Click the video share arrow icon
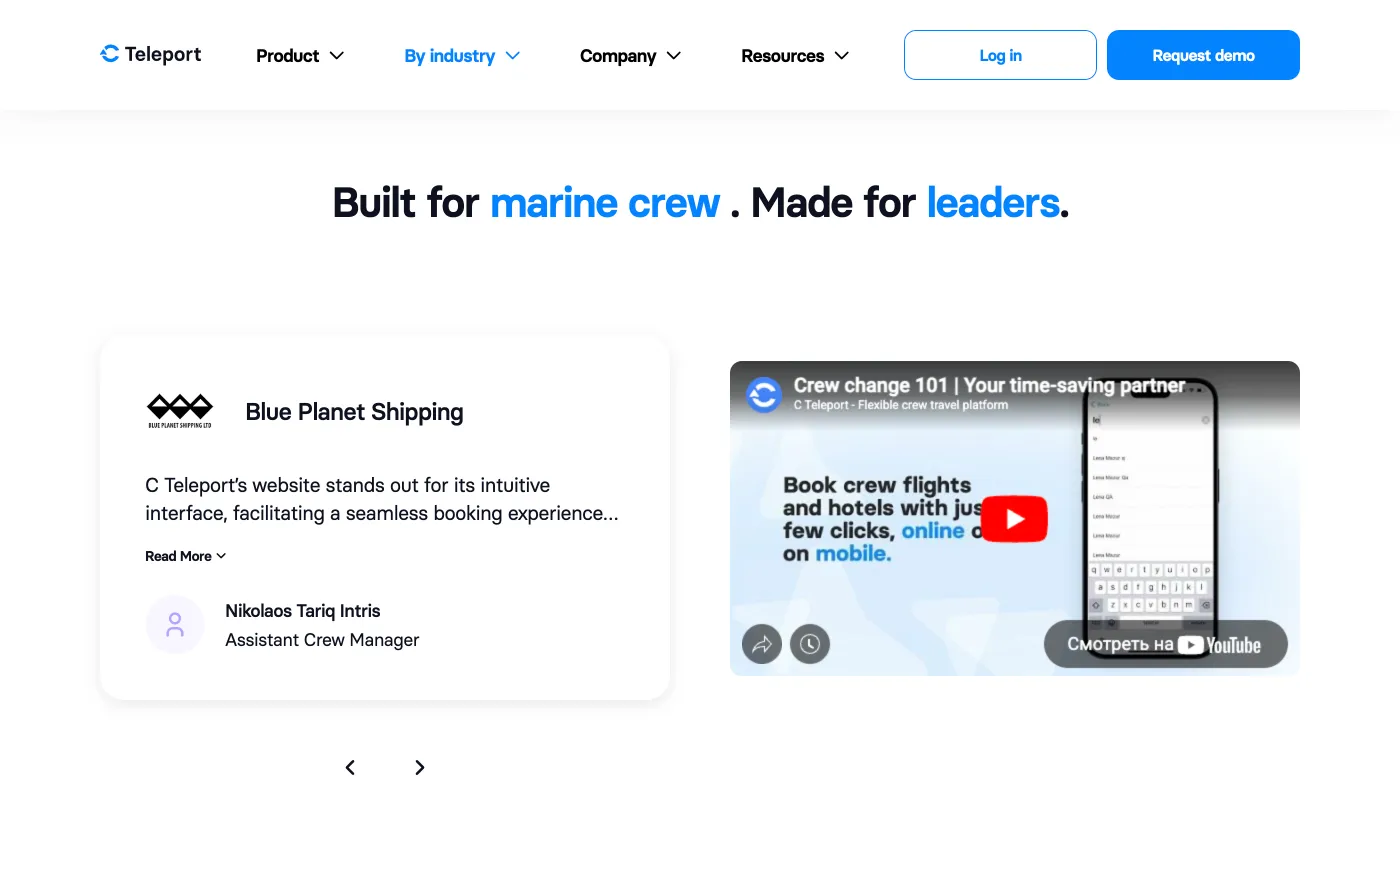 tap(762, 644)
